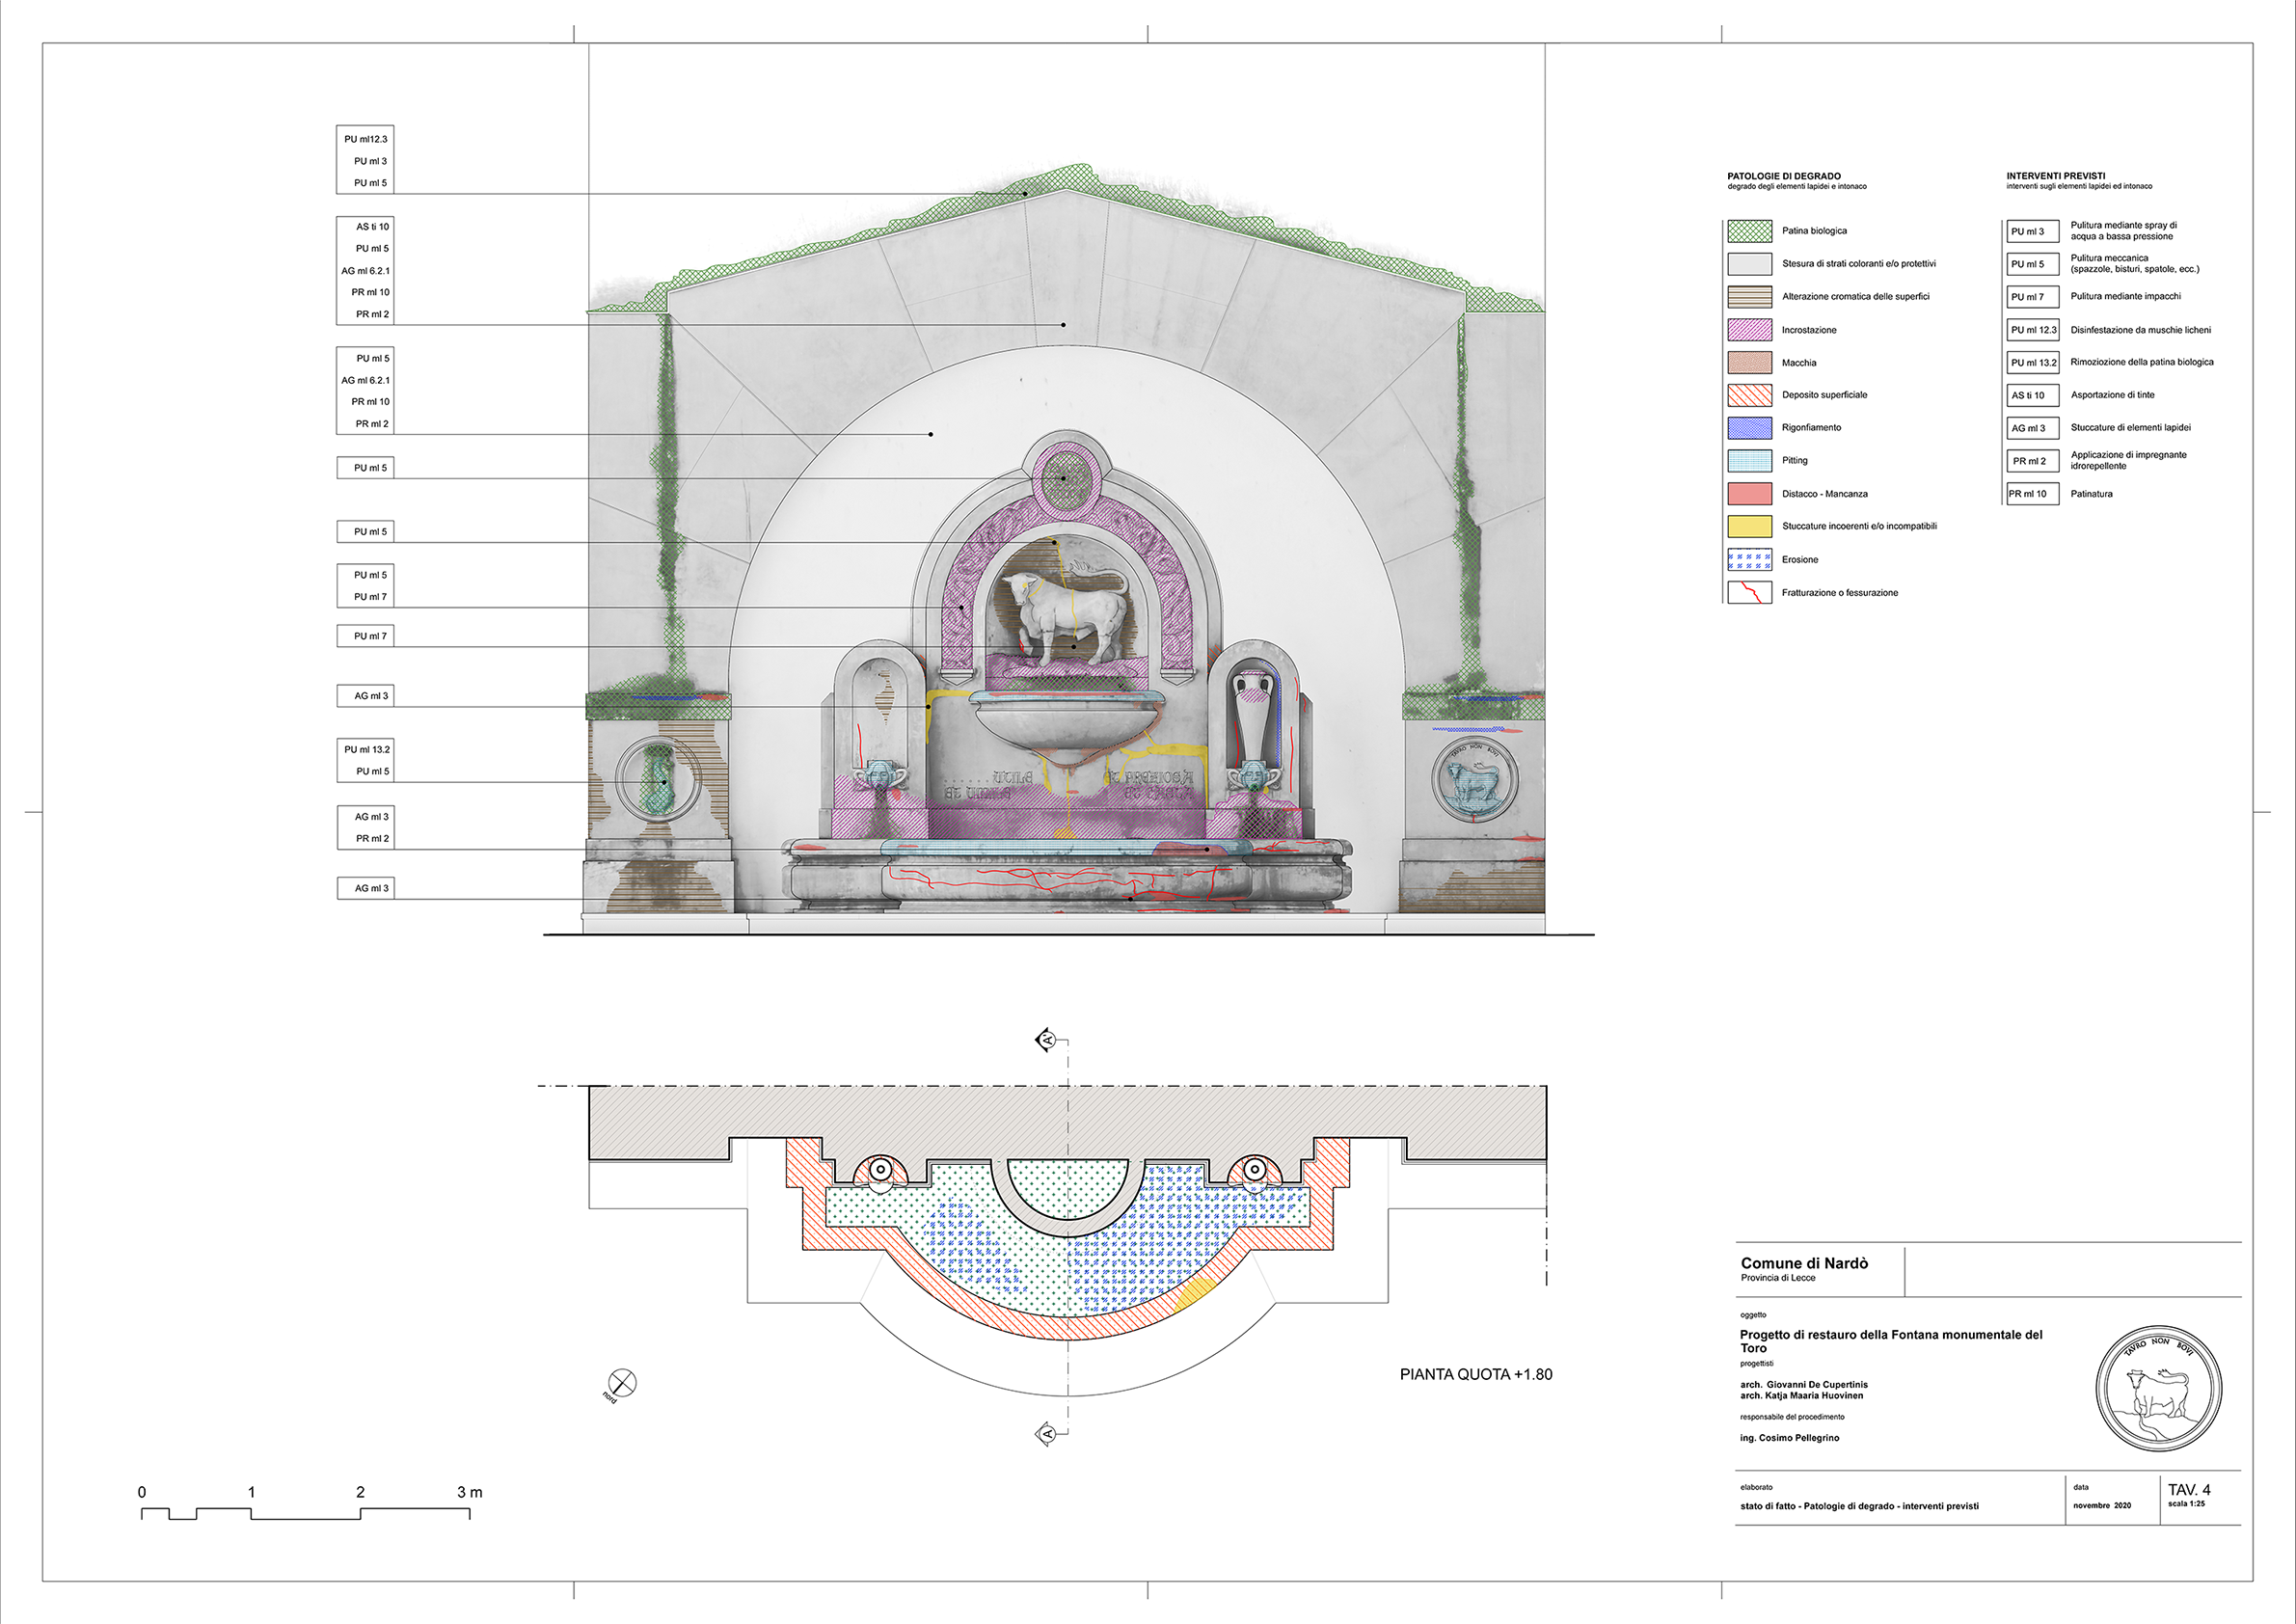Click the 'Patinatura' legend text
Screen dimensions: 2296x1624
[2092, 494]
